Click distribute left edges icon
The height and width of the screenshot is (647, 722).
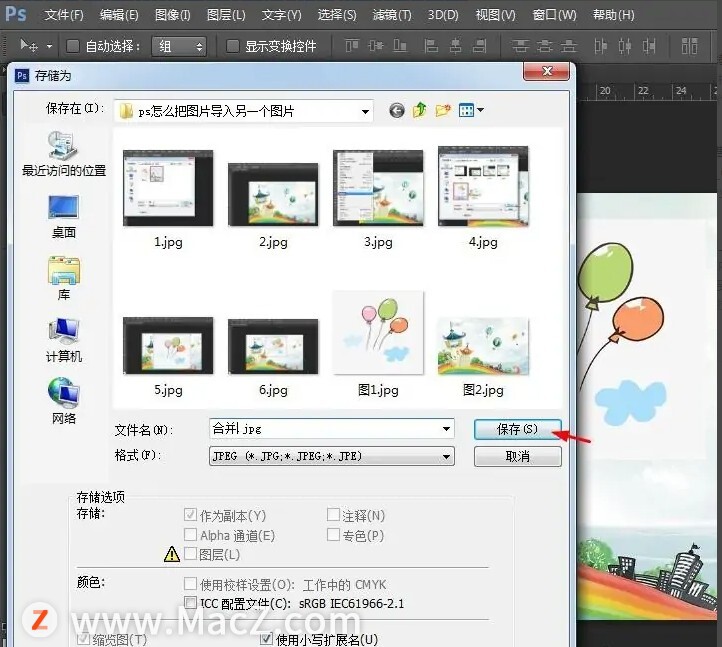[600, 46]
